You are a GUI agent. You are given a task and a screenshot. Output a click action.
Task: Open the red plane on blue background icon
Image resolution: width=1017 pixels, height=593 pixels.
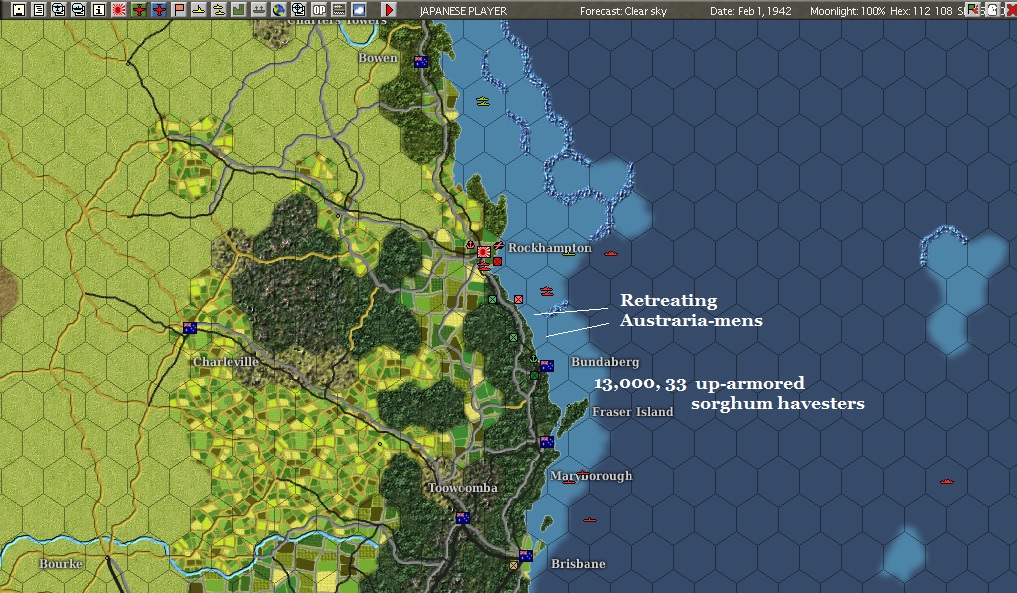tap(159, 10)
